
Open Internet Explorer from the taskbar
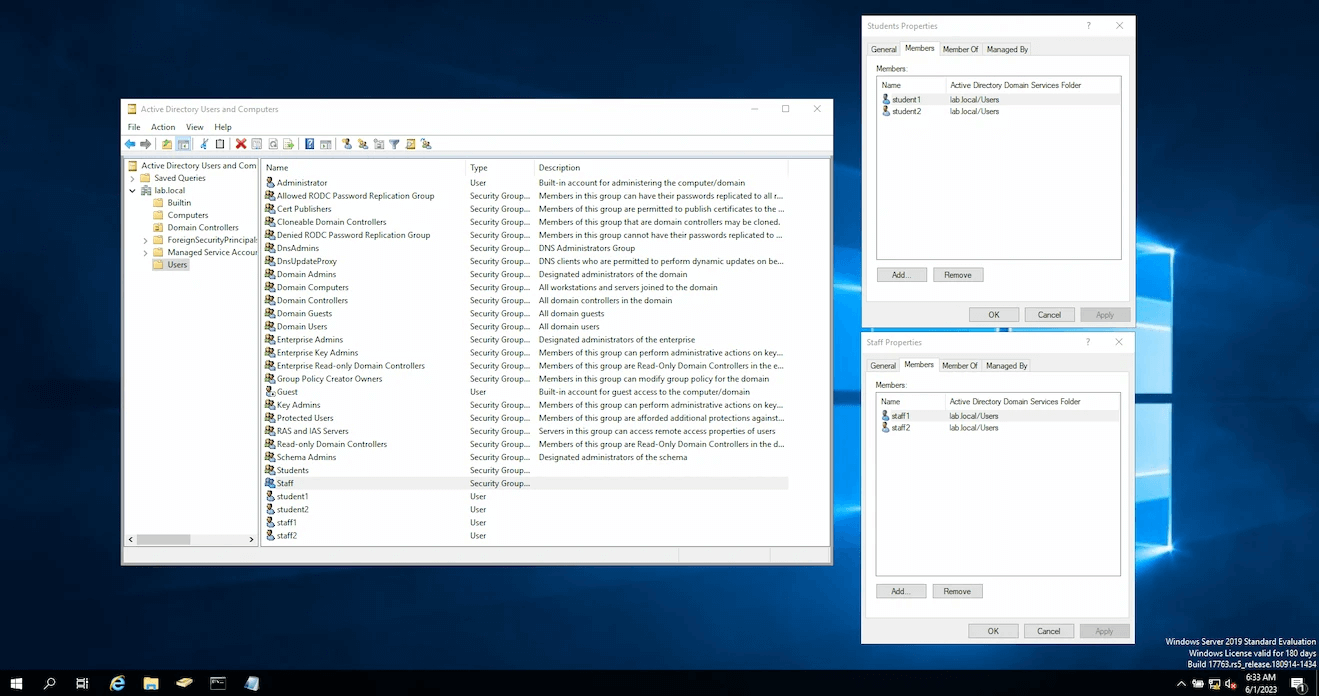pos(117,683)
